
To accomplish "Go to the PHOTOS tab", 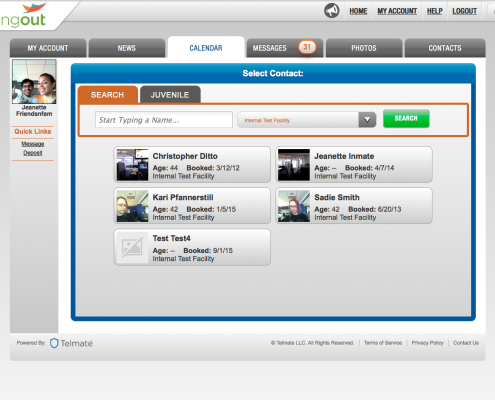I will click(x=364, y=48).
